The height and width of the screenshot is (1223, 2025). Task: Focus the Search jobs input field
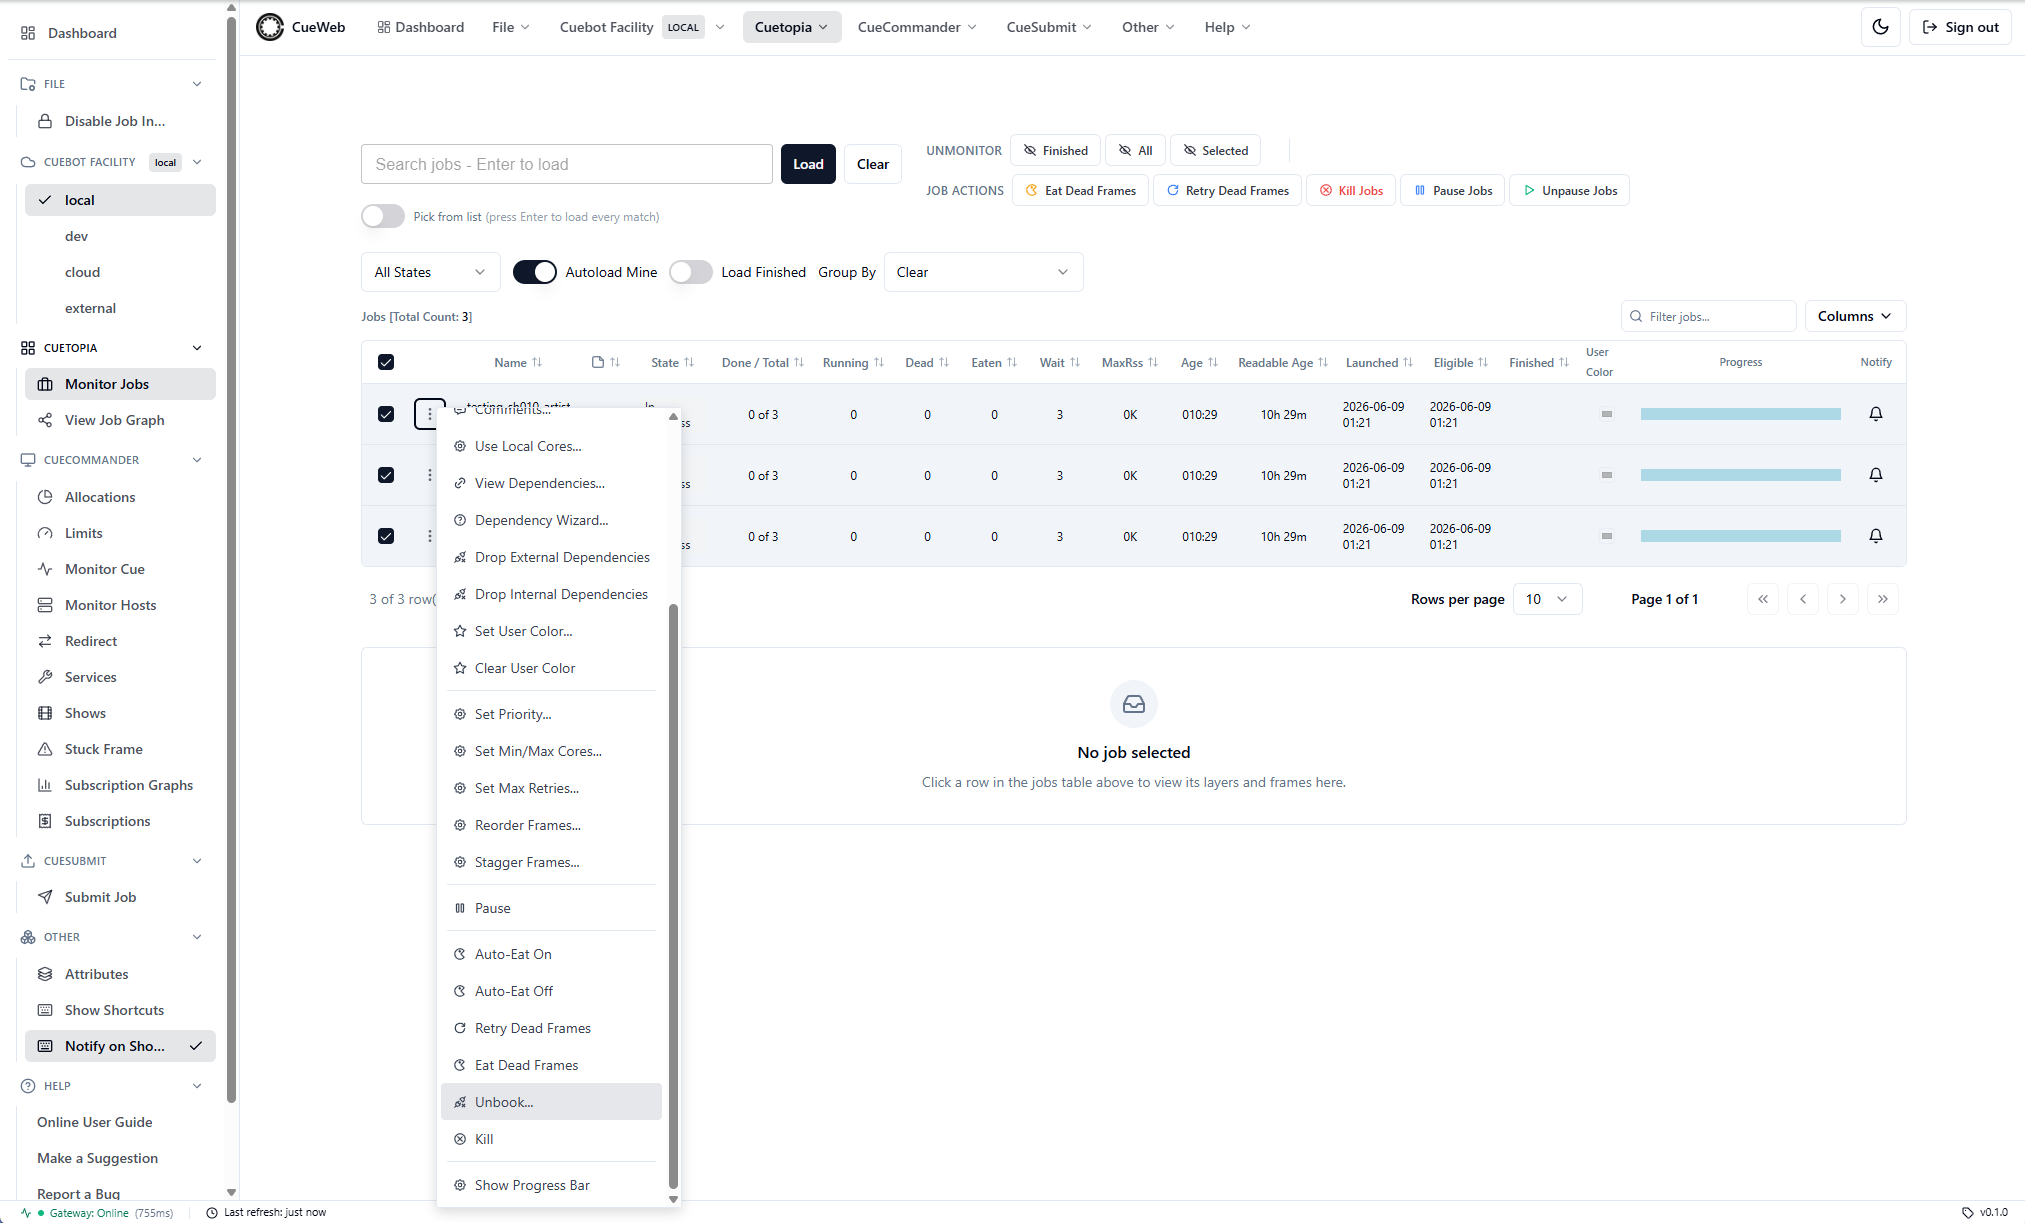(x=566, y=164)
